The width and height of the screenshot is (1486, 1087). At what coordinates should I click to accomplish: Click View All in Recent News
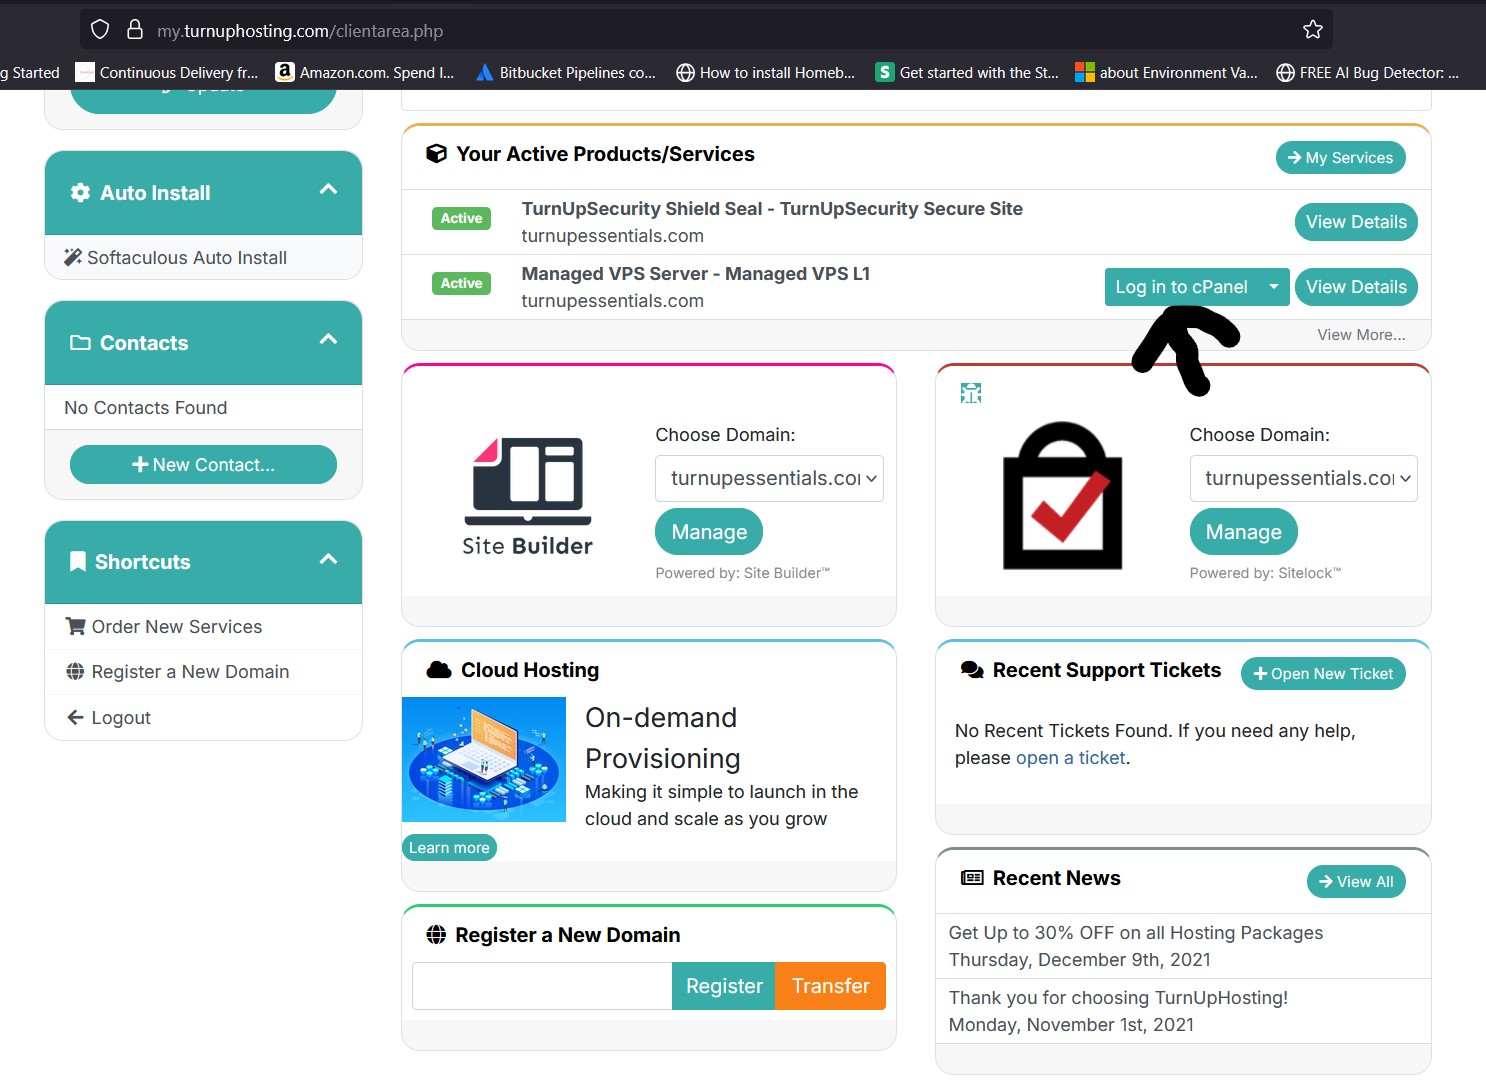tap(1356, 882)
